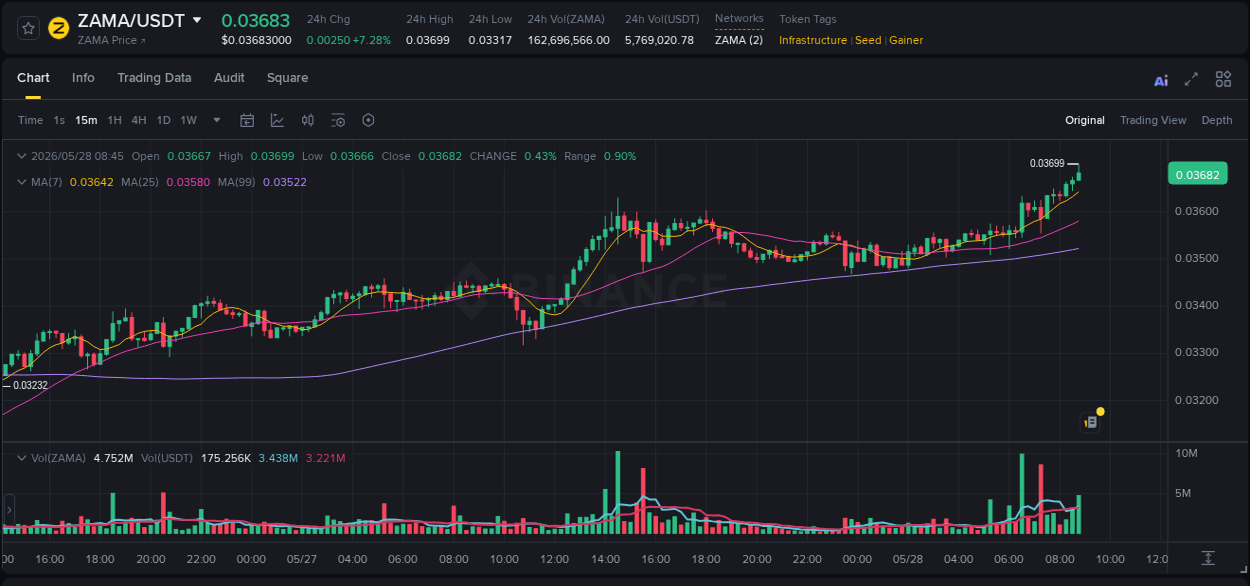Switch to the Chart tab
This screenshot has width=1250, height=586.
click(33, 78)
